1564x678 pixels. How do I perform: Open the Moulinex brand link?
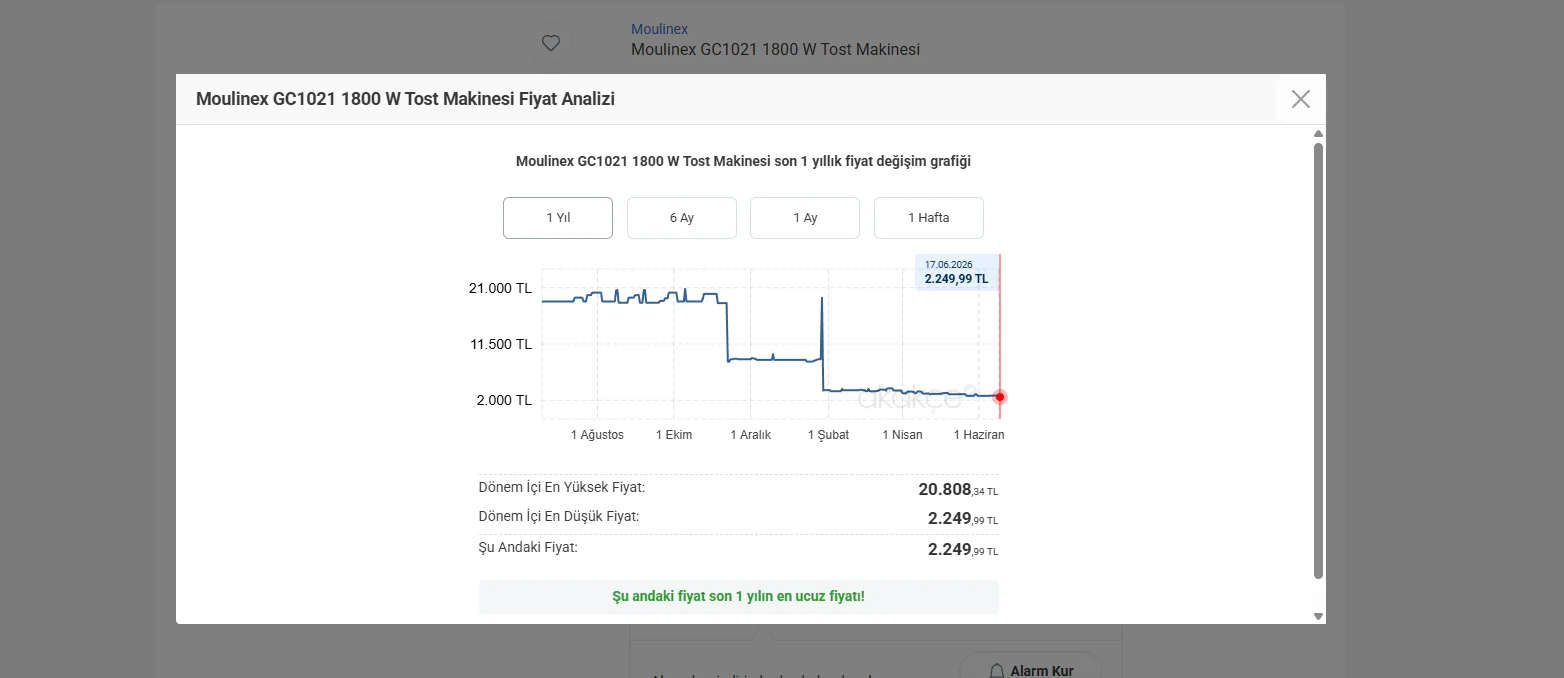coord(659,29)
